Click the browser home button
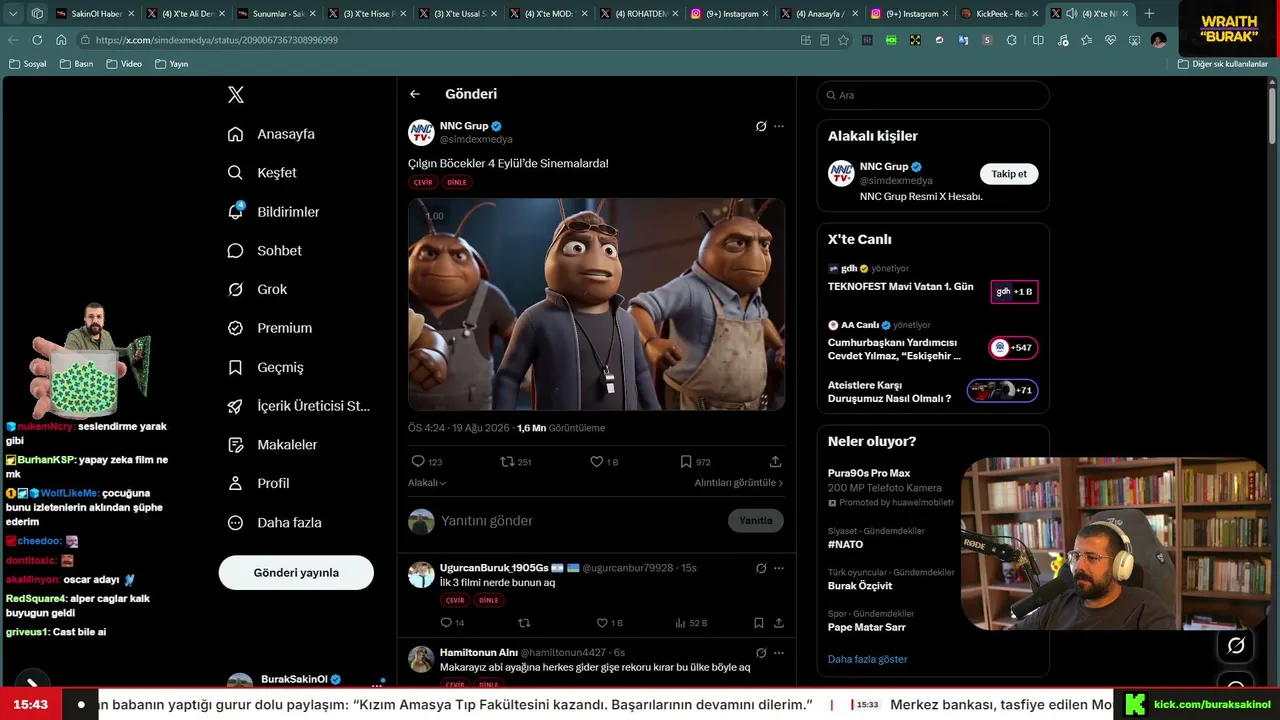The width and height of the screenshot is (1280, 720). pos(61,40)
